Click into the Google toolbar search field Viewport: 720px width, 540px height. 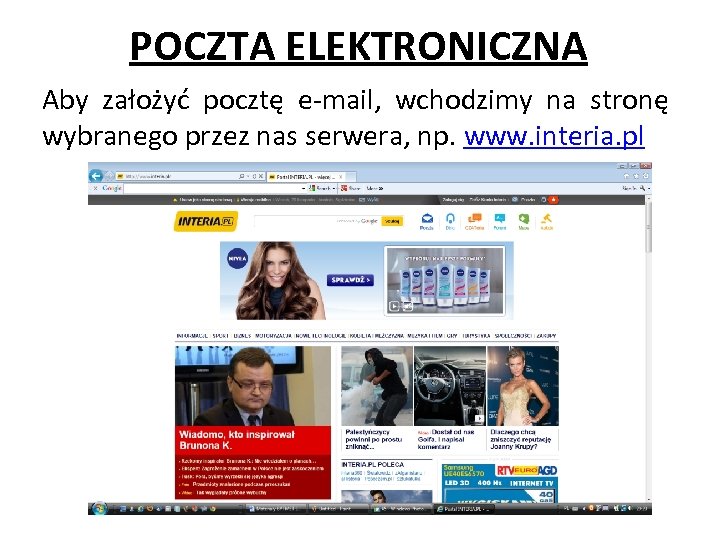[212, 188]
